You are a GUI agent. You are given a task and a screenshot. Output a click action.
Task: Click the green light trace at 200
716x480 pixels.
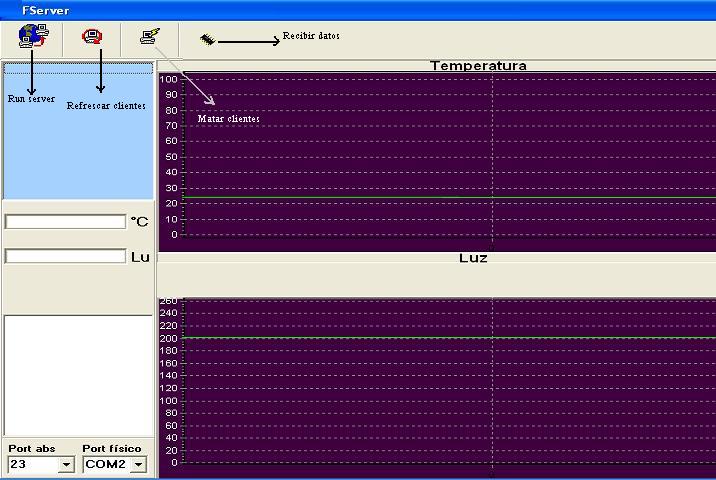coord(449,338)
